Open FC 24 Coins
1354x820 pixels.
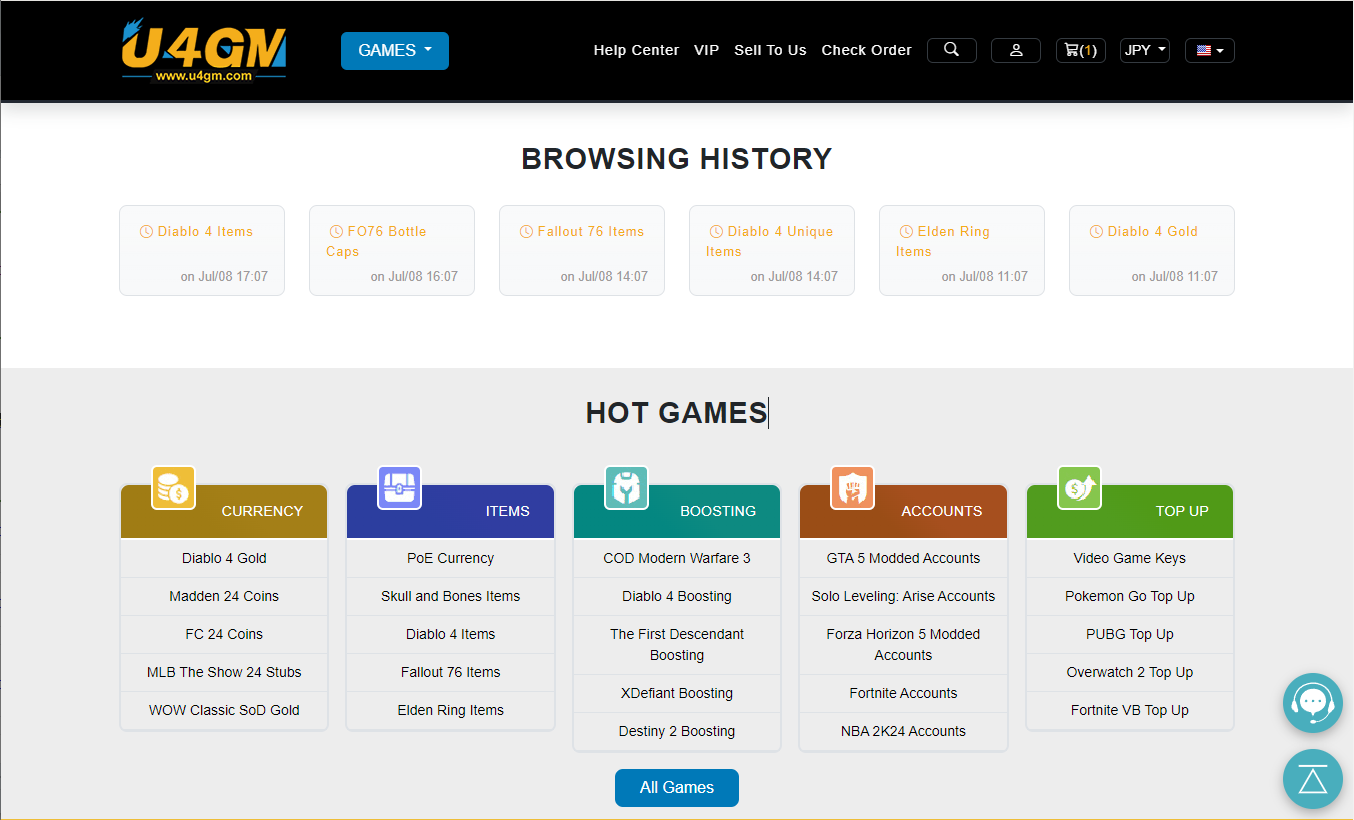tap(224, 634)
